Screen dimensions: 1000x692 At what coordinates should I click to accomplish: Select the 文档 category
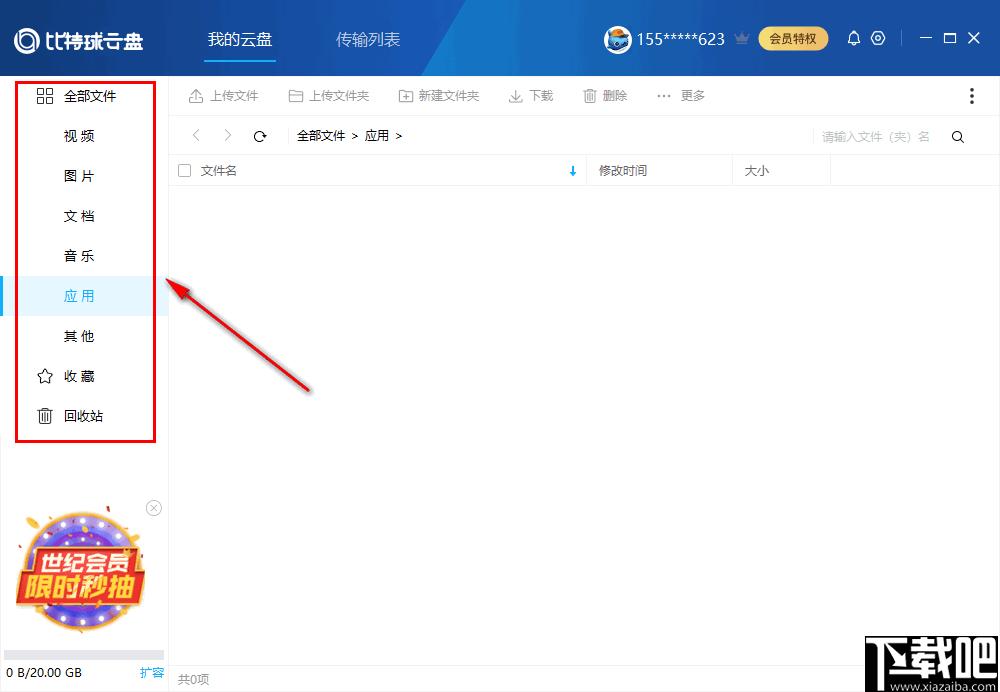[x=79, y=216]
